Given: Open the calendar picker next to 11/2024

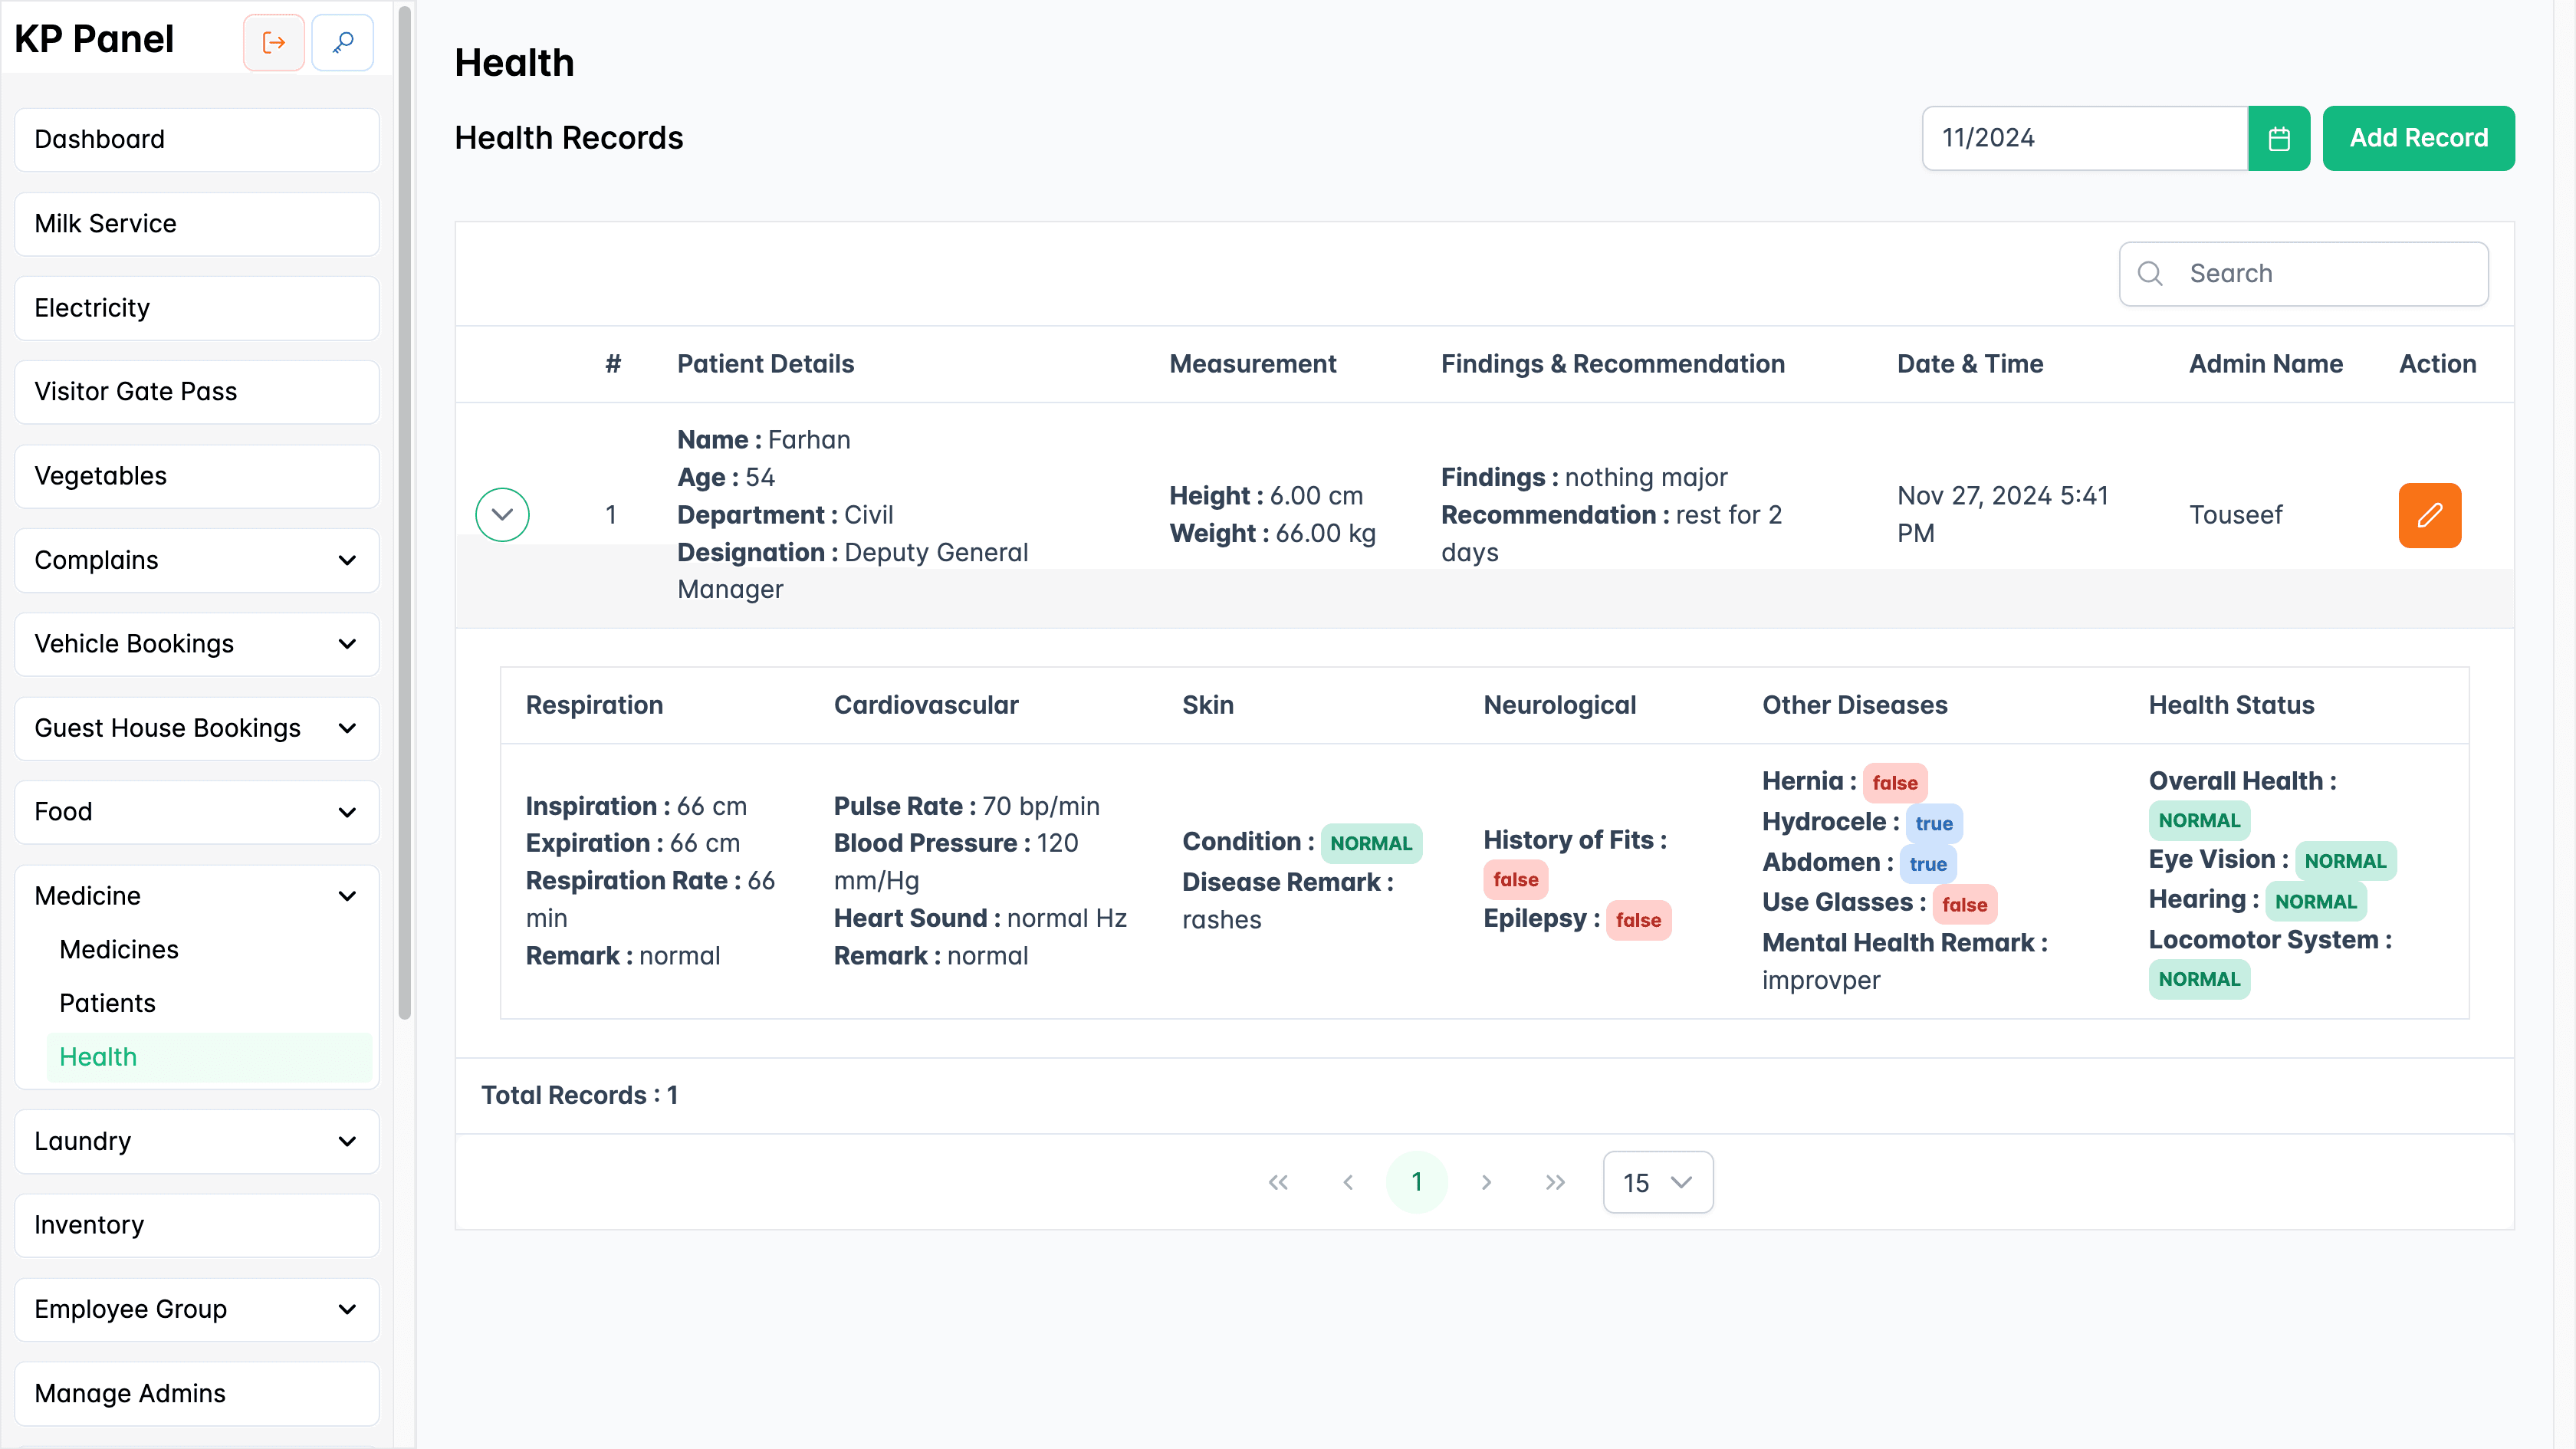Looking at the screenshot, I should point(2279,138).
